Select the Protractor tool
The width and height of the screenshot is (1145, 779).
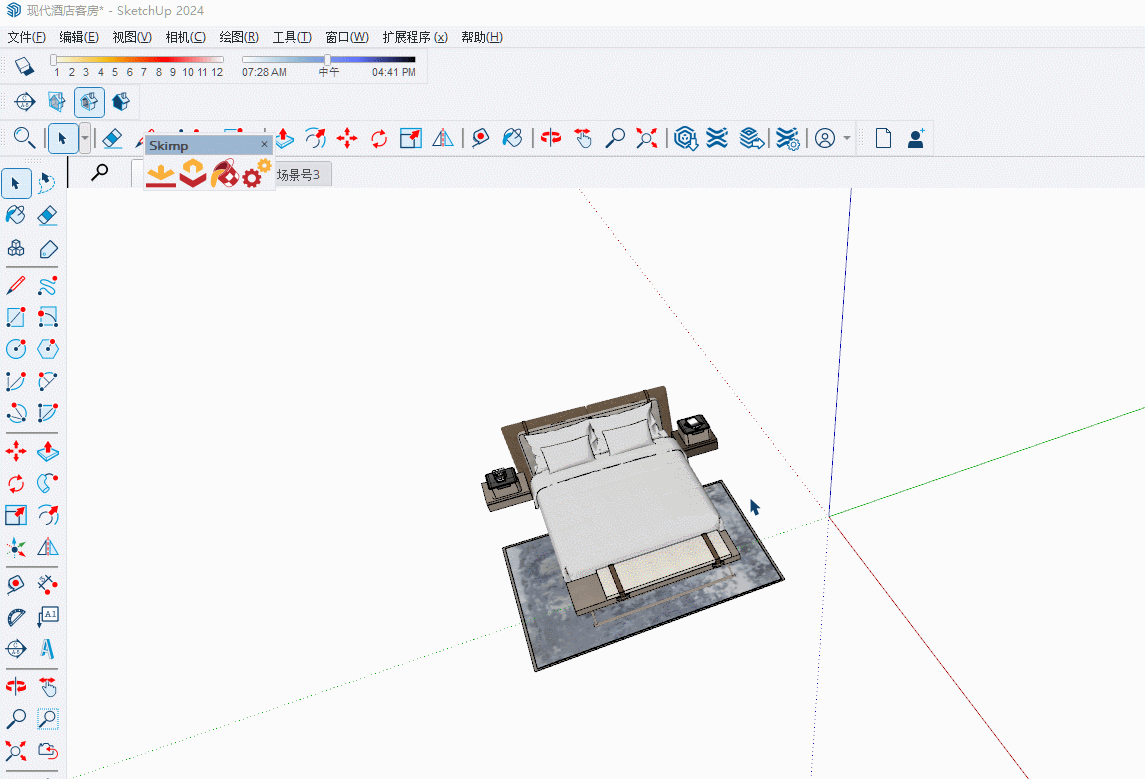16,616
